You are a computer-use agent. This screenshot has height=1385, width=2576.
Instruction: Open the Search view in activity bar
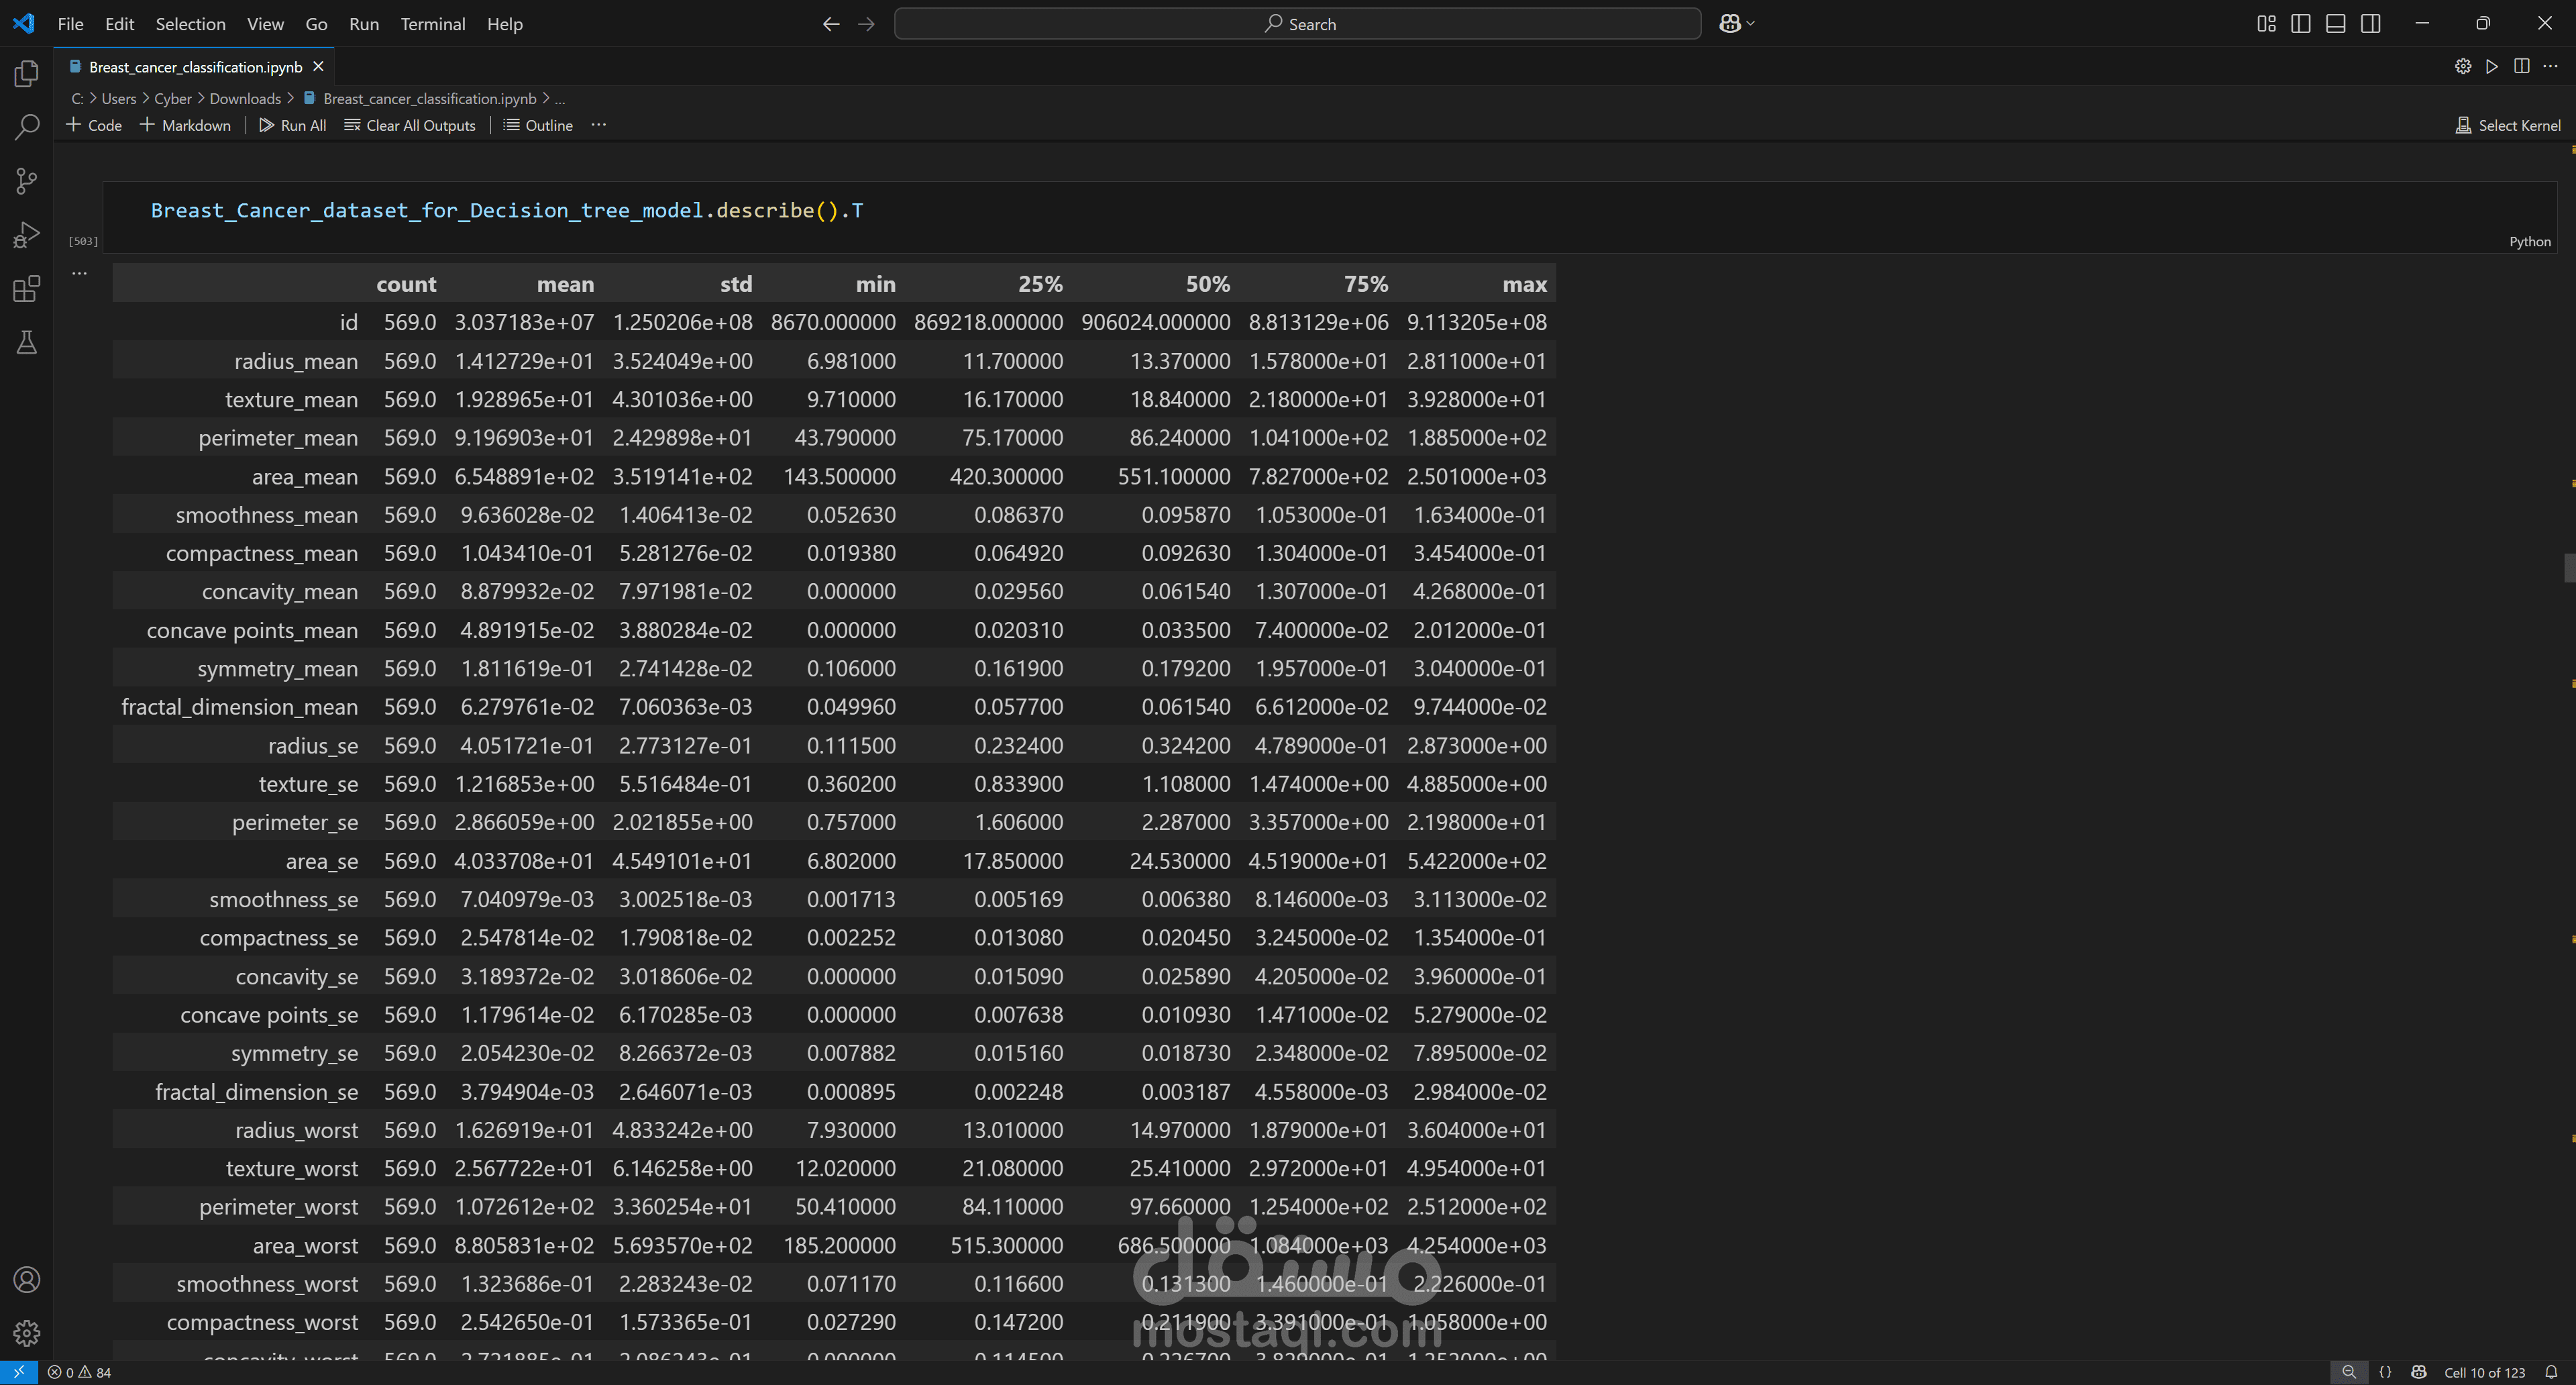pos(27,127)
